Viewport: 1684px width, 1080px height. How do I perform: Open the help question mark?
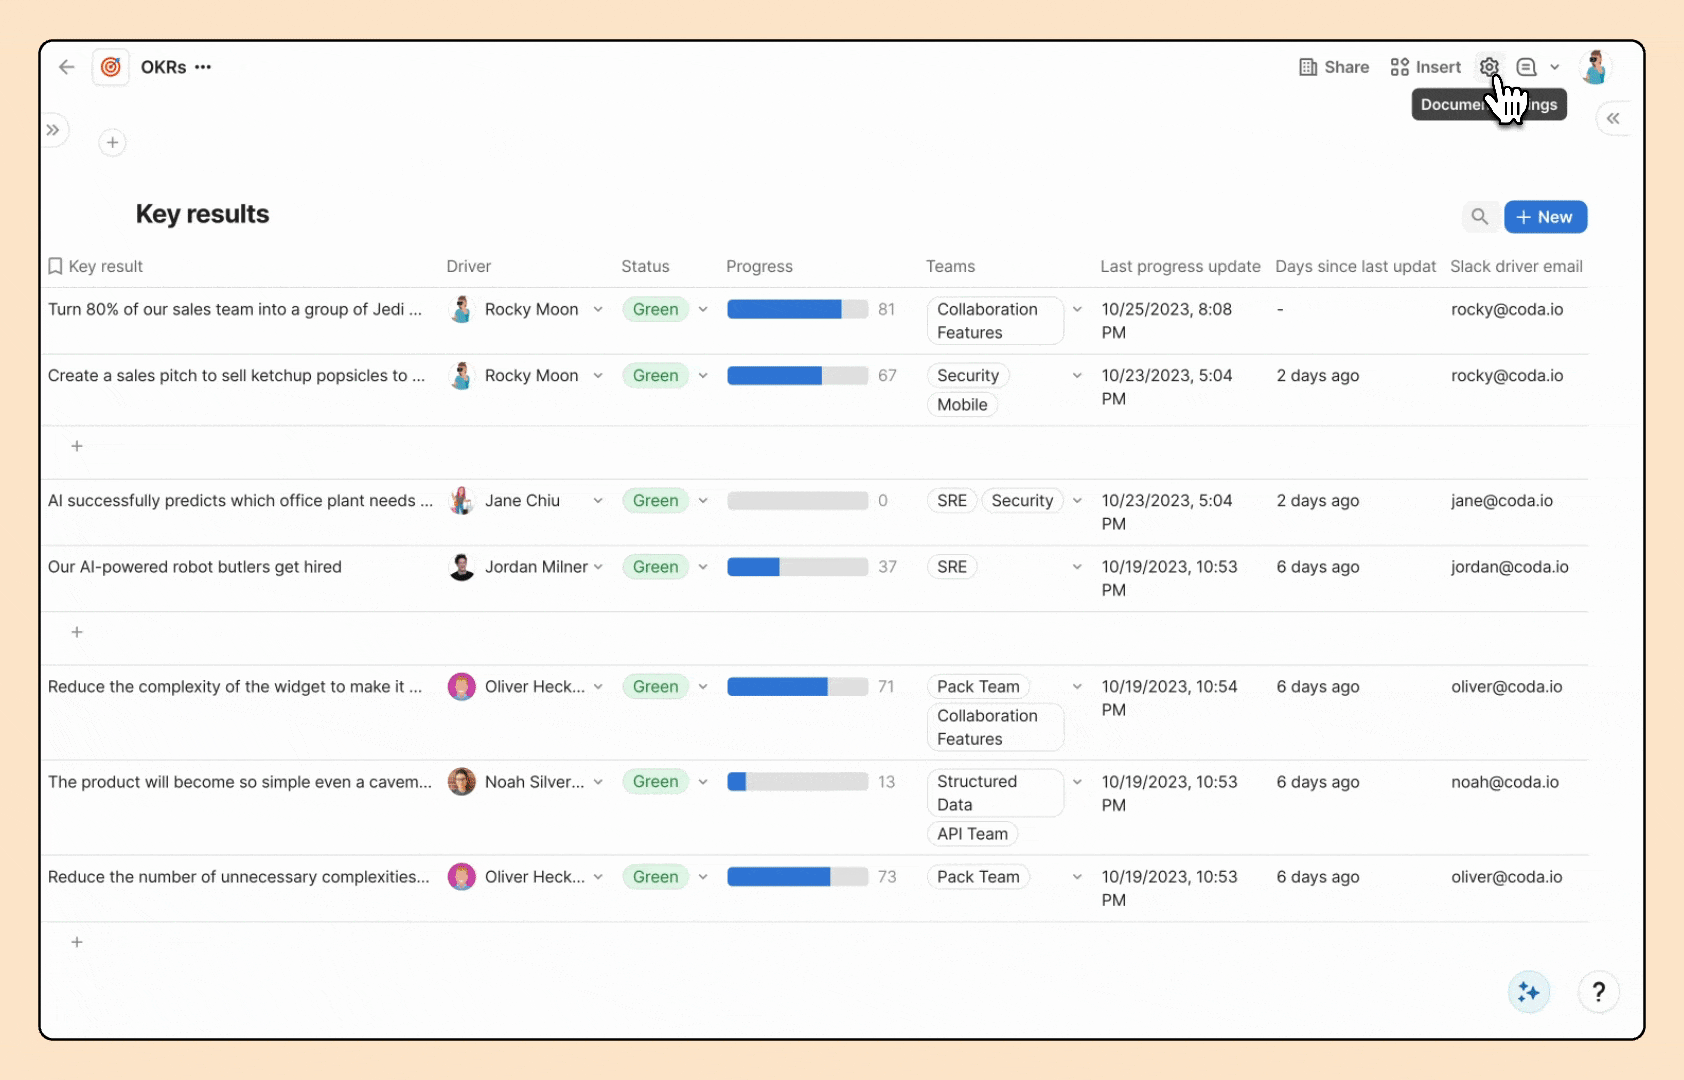1598,992
